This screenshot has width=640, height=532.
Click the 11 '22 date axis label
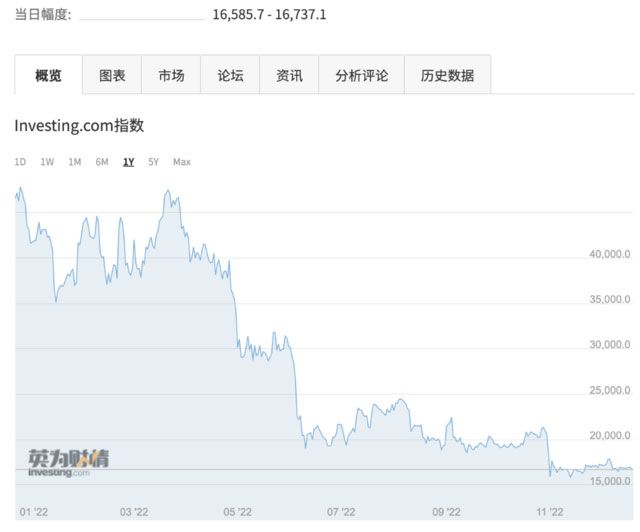pyautogui.click(x=549, y=512)
